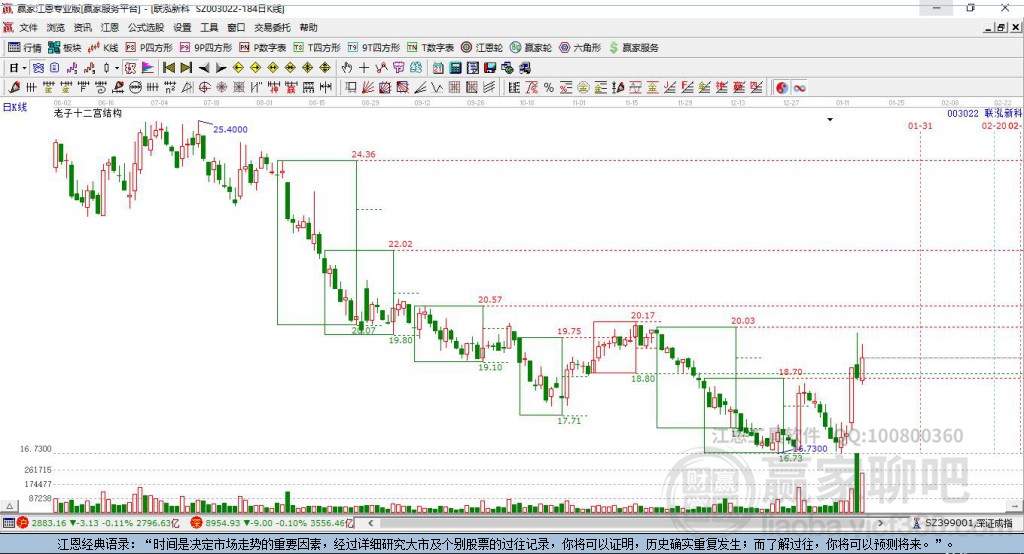This screenshot has width=1024, height=554.
Task: Select the V-shaped zigzag line tool
Action: (x=436, y=88)
